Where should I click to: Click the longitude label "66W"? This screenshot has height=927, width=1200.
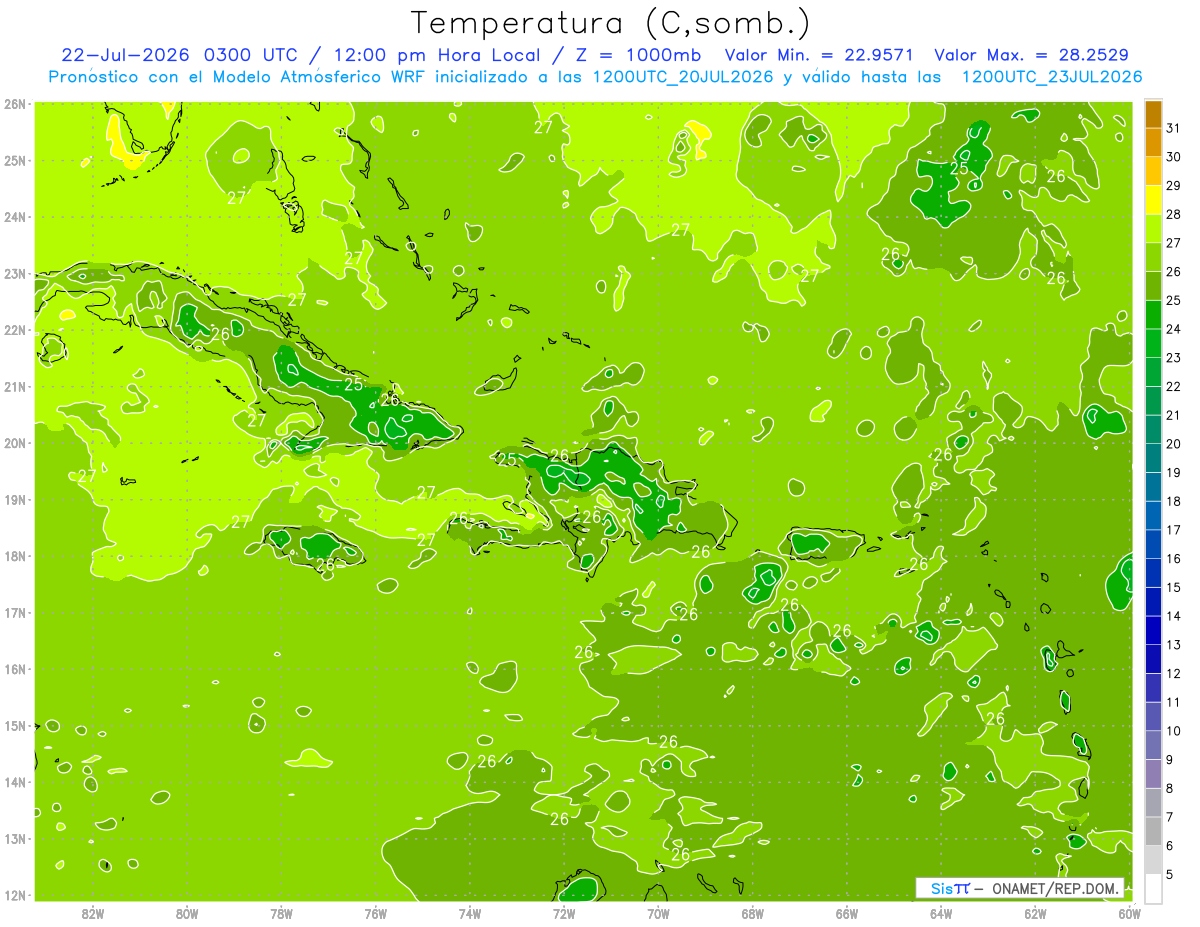tap(847, 913)
